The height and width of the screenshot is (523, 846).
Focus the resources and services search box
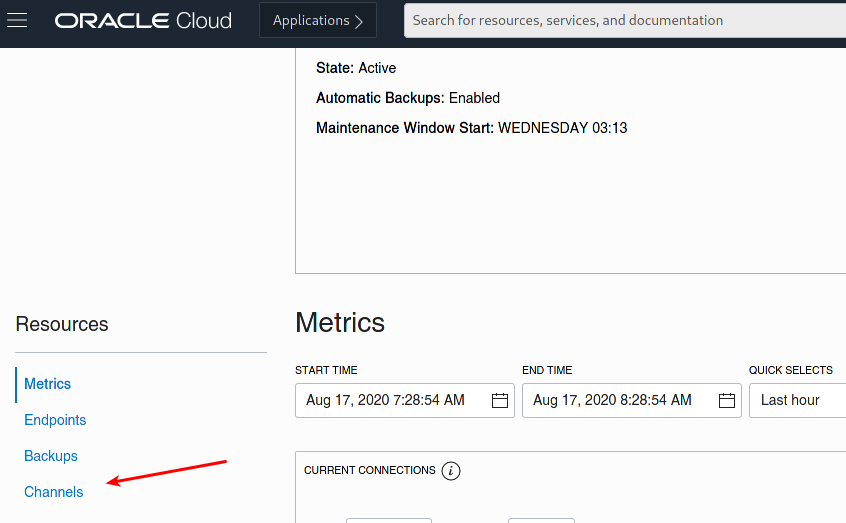pyautogui.click(x=625, y=21)
